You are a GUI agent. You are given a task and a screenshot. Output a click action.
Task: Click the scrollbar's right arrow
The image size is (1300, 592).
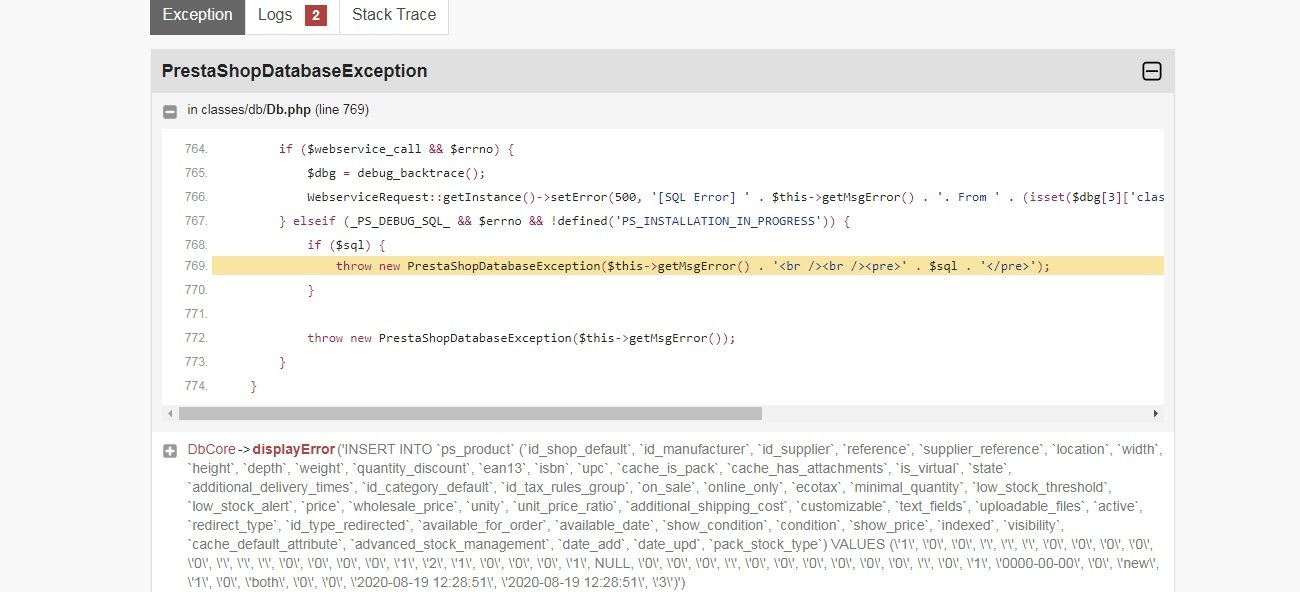click(x=1156, y=413)
